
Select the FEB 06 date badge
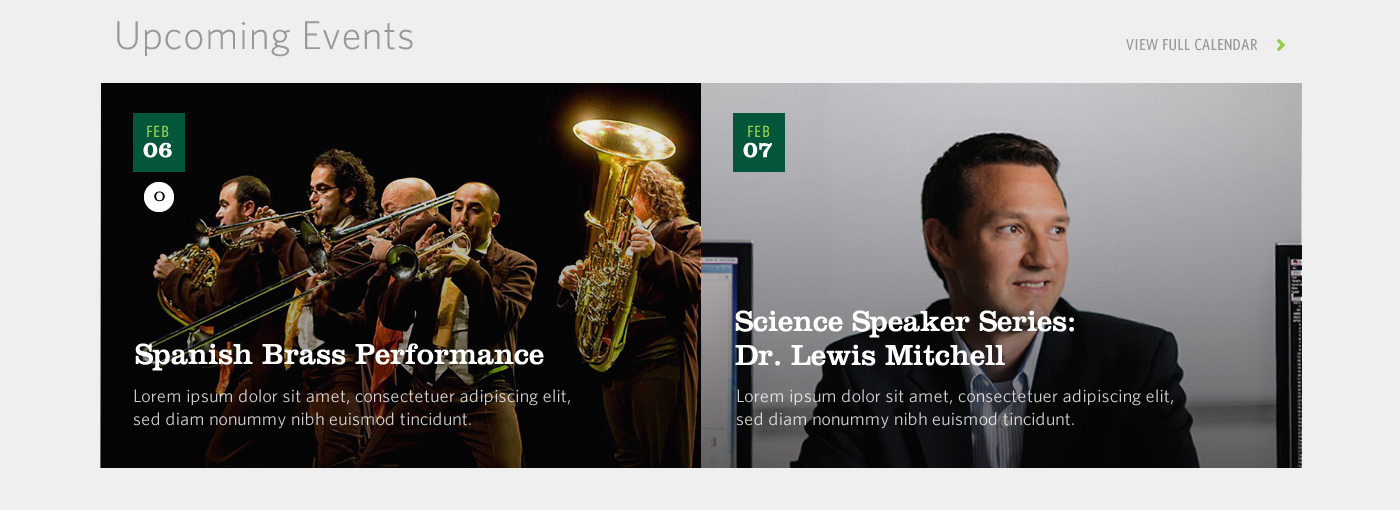click(x=159, y=142)
